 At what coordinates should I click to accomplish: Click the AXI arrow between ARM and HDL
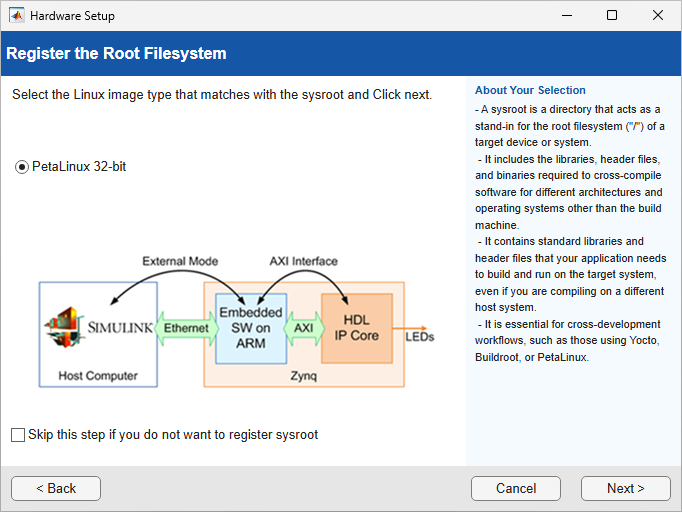coord(304,328)
